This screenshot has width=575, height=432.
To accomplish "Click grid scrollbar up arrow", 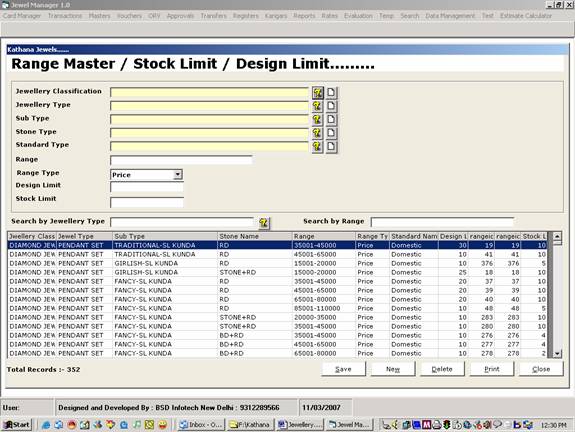I will 557,237.
